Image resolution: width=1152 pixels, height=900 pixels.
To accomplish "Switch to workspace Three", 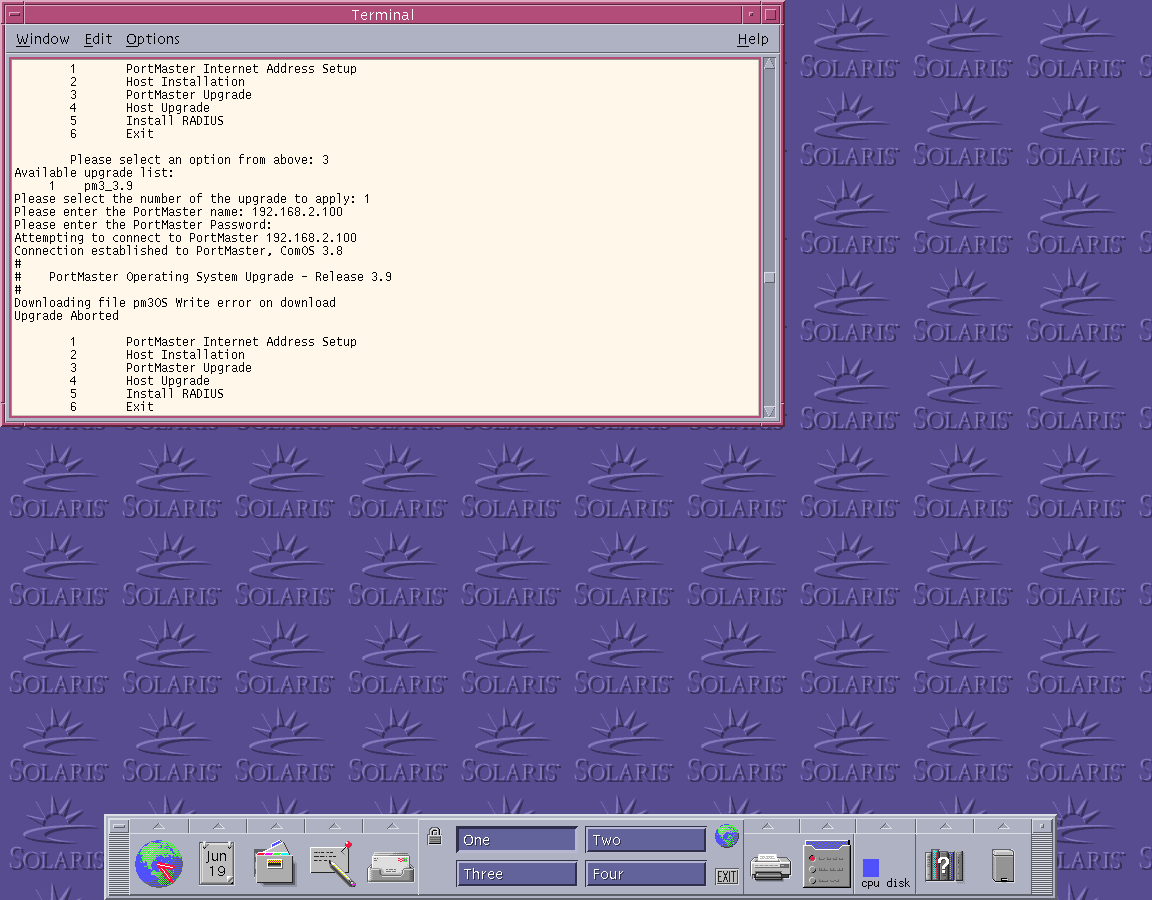I will [x=516, y=874].
